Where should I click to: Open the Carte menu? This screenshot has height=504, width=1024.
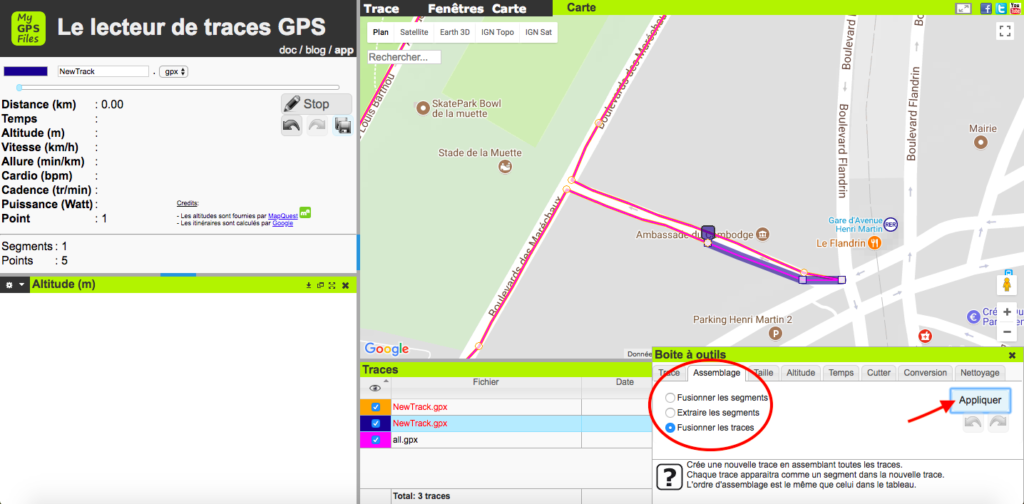(x=509, y=8)
